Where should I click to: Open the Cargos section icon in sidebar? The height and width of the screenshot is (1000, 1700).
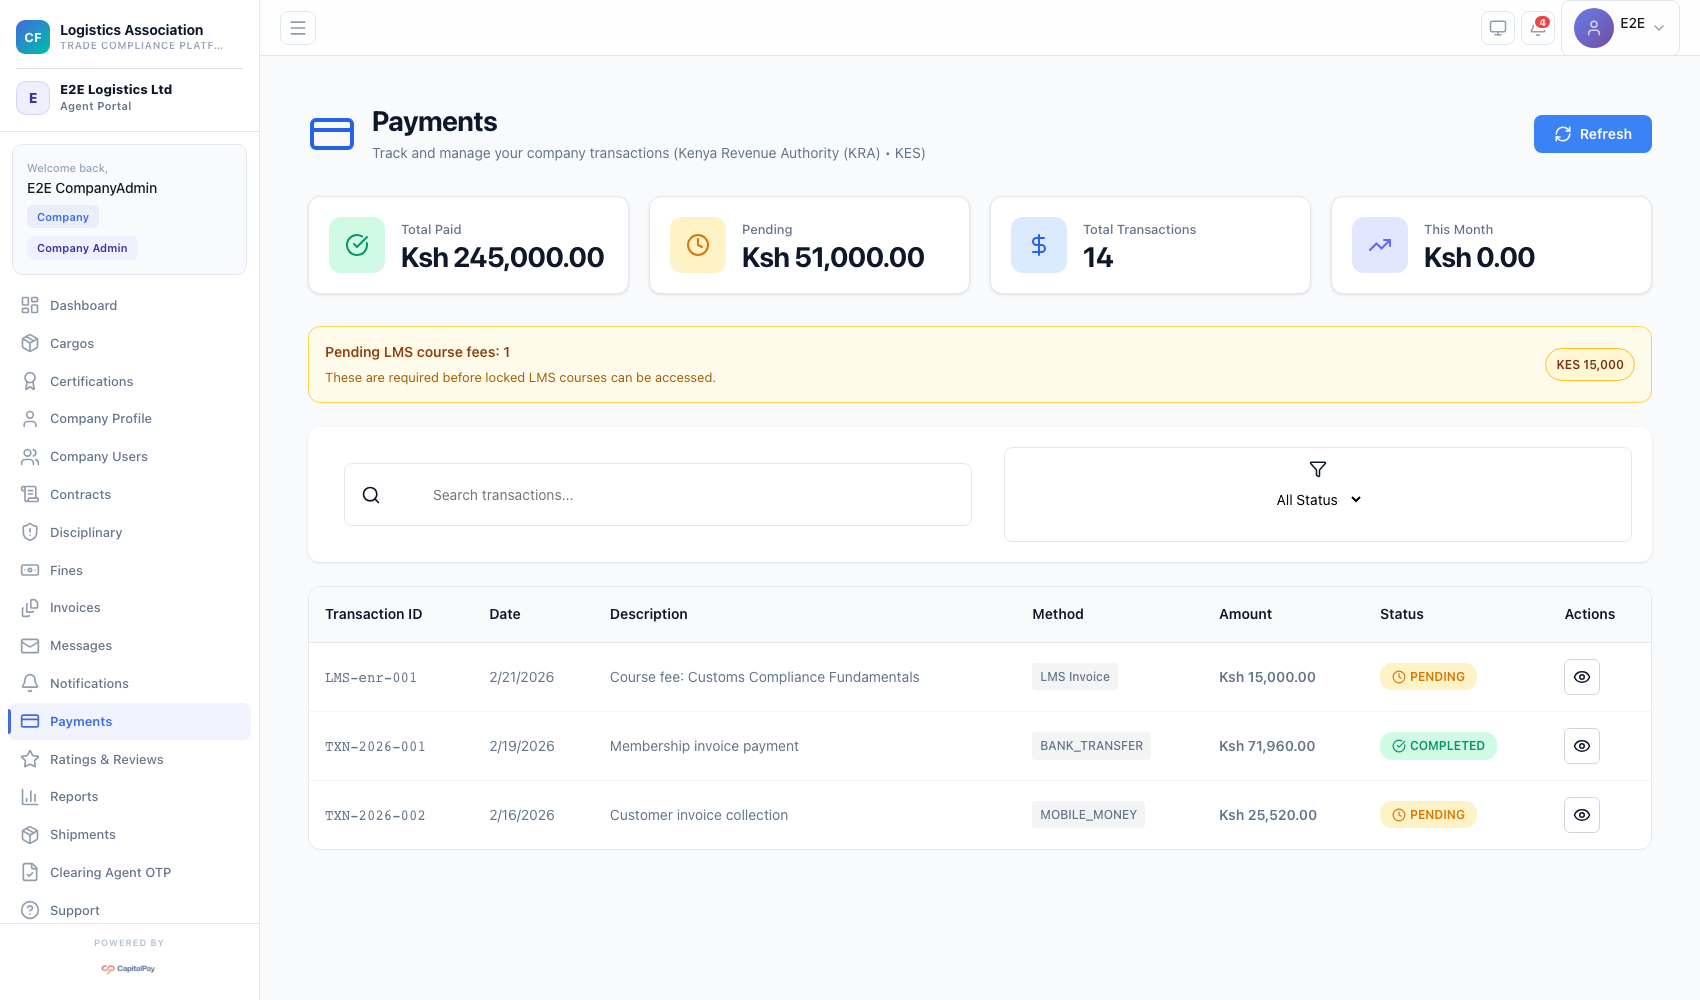30,343
